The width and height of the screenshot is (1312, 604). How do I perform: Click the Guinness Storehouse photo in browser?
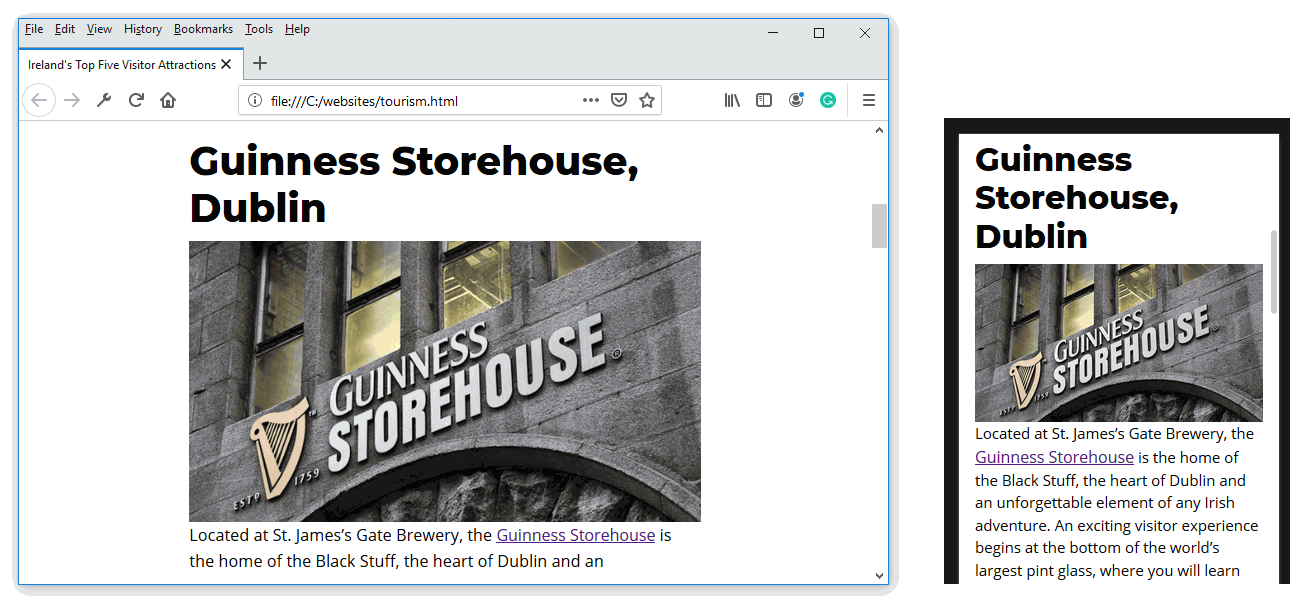pos(445,381)
